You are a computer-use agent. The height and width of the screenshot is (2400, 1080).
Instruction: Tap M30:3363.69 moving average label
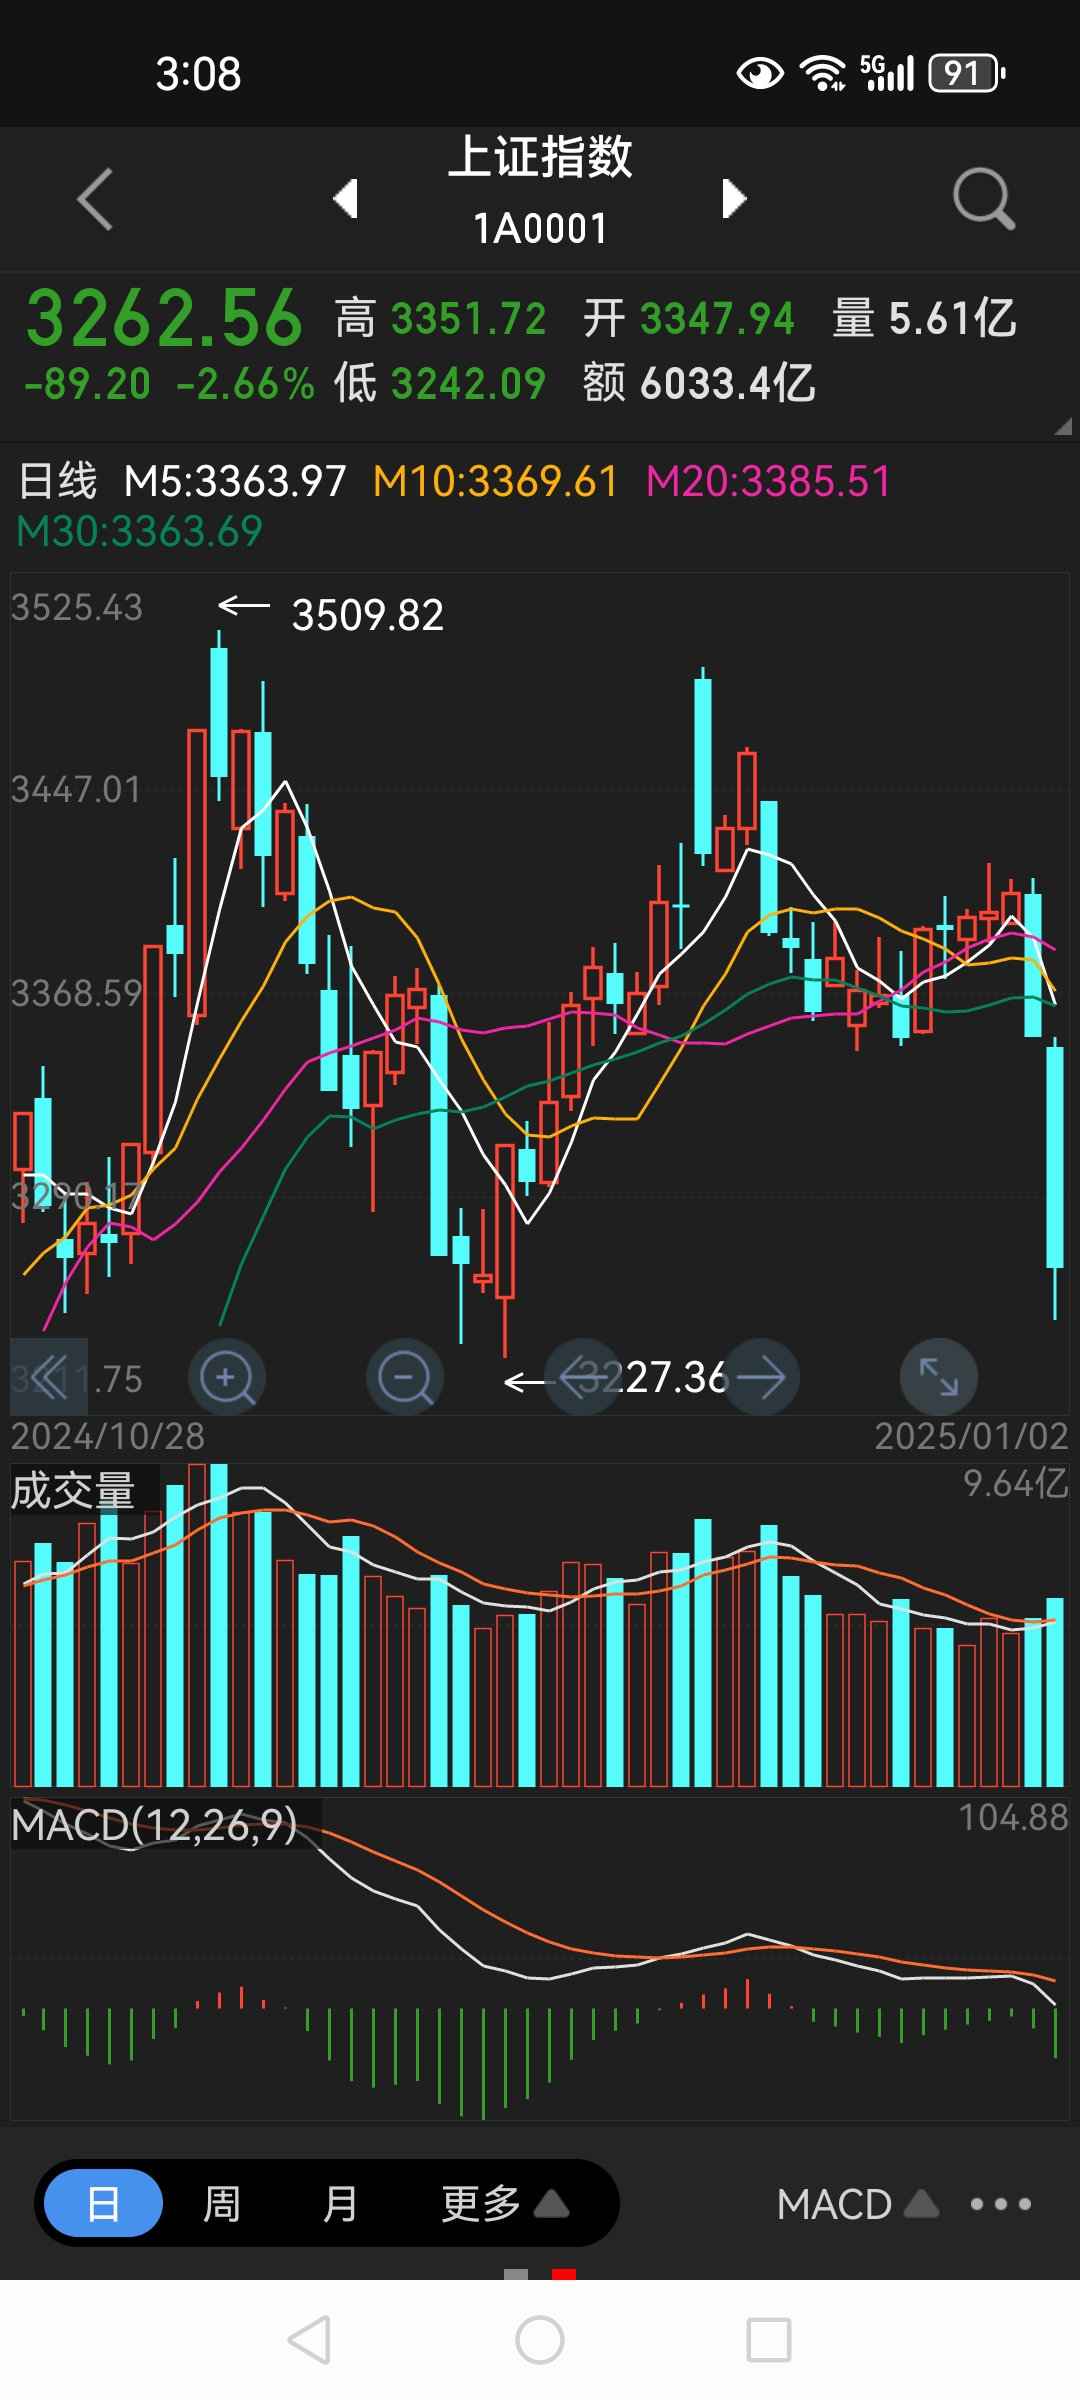[x=139, y=530]
